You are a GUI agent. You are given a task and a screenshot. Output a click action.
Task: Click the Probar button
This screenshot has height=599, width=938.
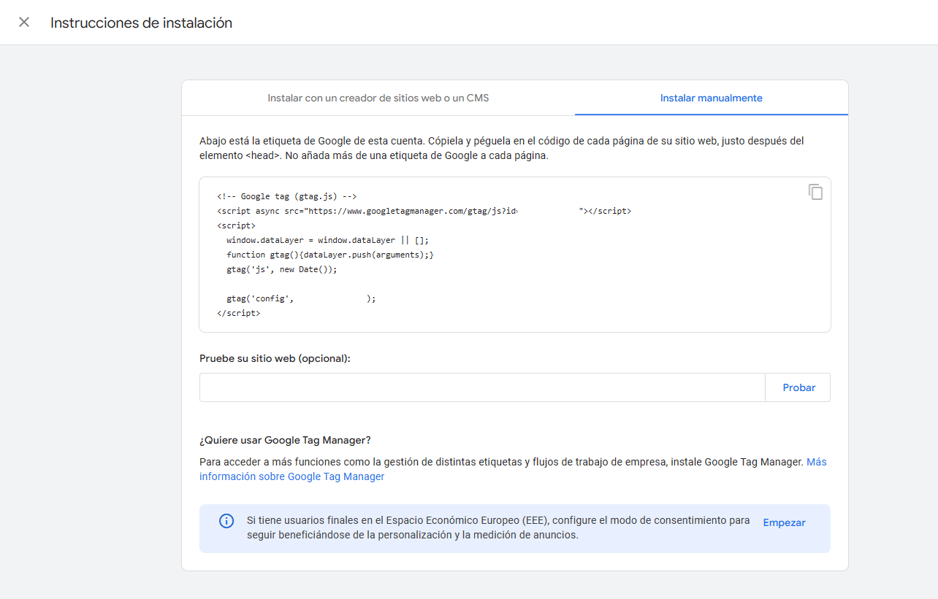pyautogui.click(x=799, y=388)
